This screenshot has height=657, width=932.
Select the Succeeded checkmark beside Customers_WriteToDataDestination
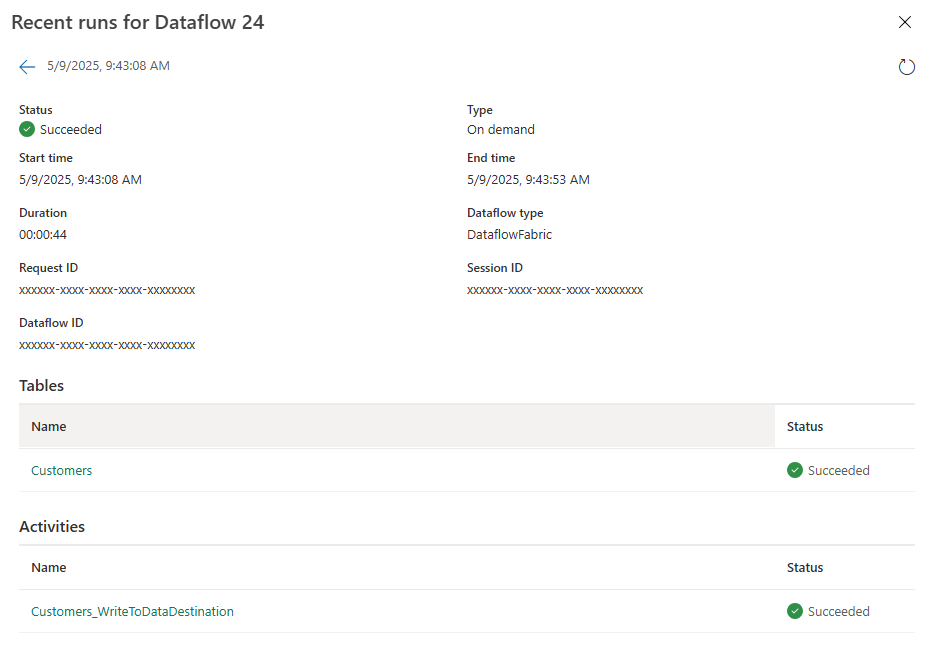[x=794, y=611]
